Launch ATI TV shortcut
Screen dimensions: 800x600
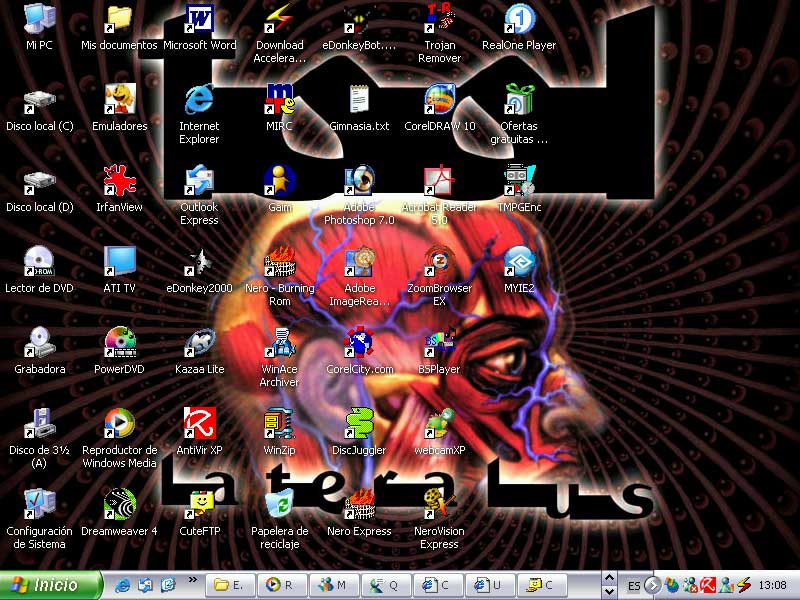(119, 262)
